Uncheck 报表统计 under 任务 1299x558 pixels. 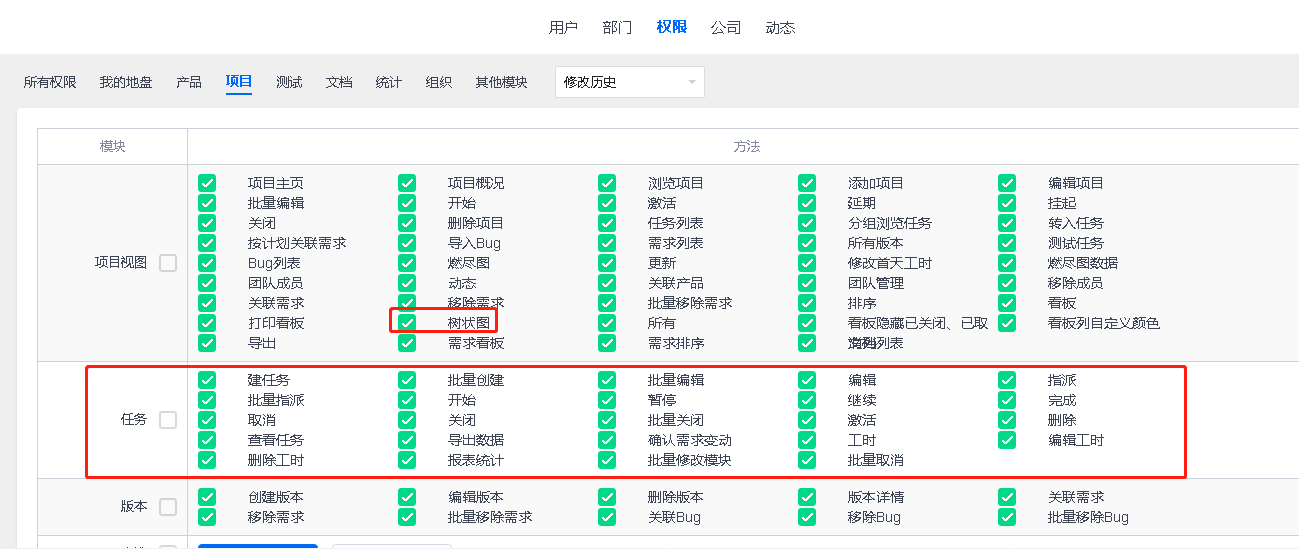pyautogui.click(x=407, y=460)
